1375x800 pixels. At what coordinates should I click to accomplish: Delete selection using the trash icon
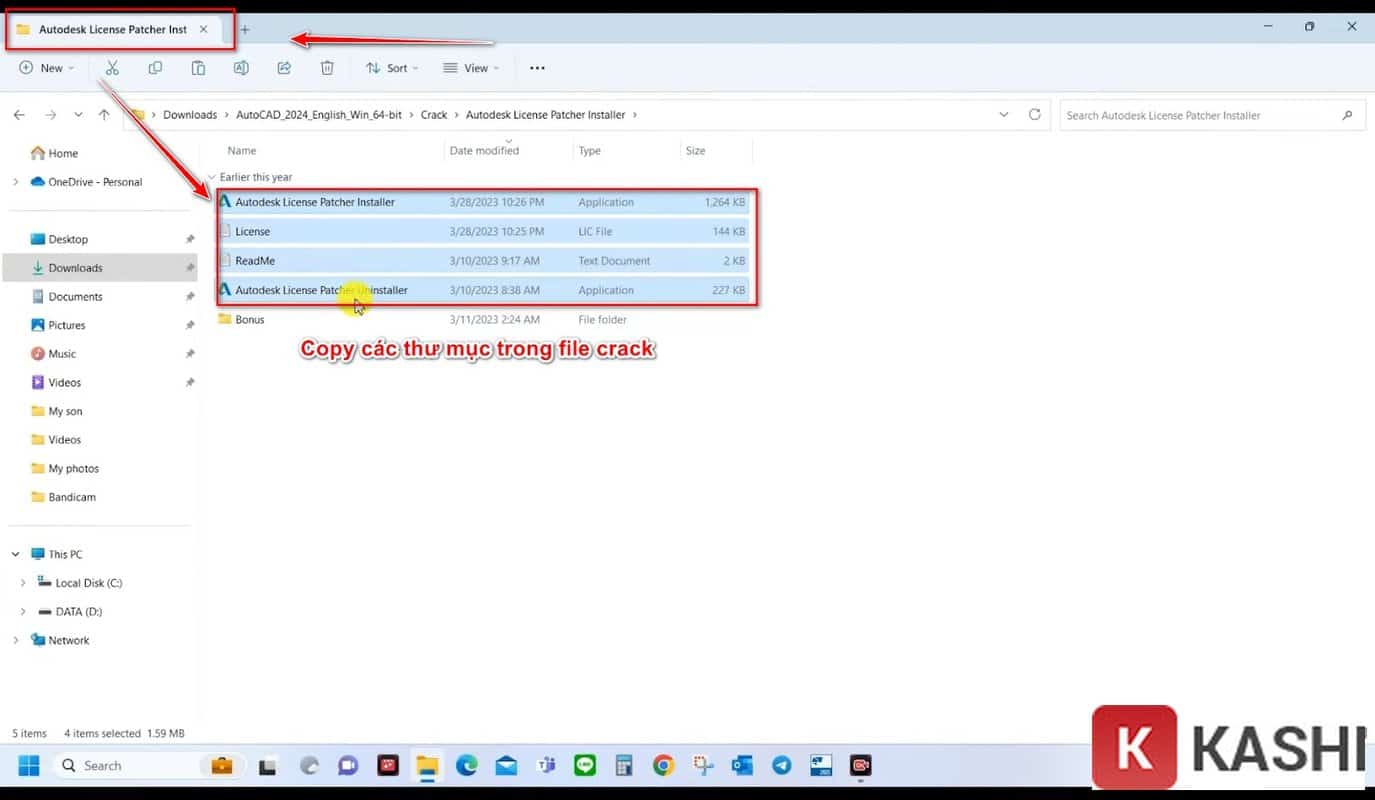(x=326, y=67)
